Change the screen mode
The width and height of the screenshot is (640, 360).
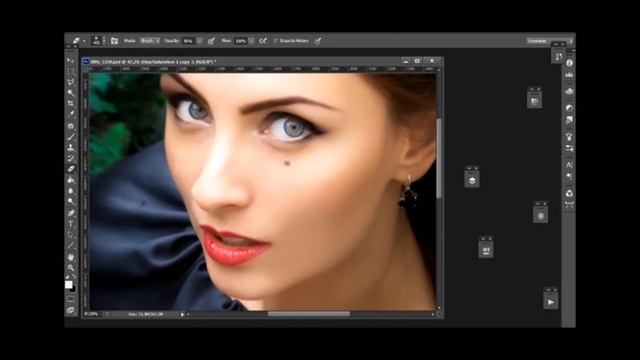[x=71, y=311]
